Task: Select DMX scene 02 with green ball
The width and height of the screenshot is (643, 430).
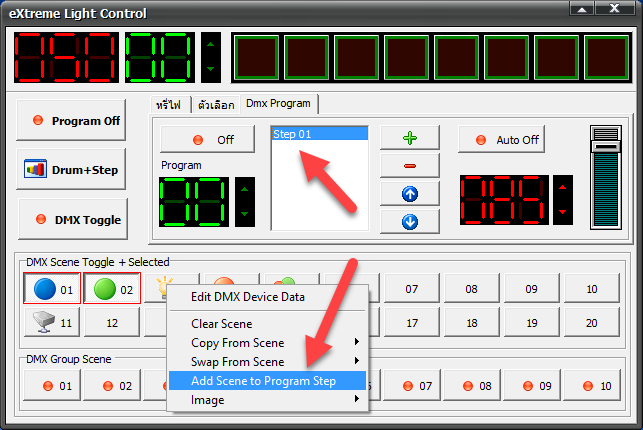Action: (x=112, y=289)
